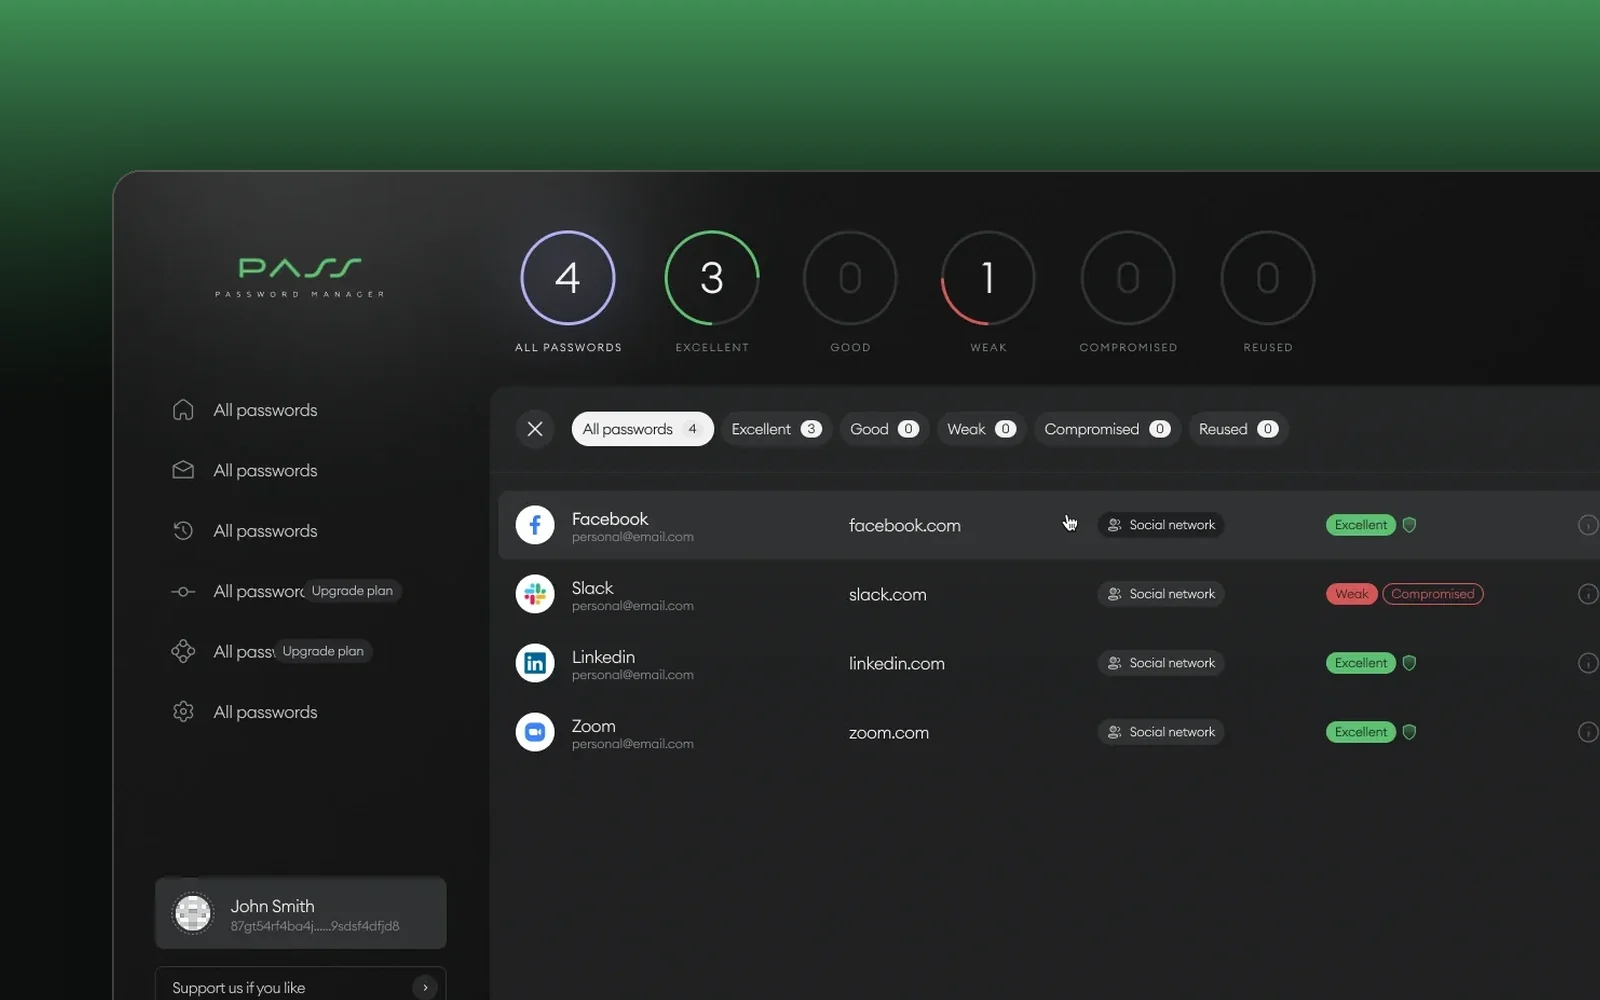Open All passwords next to the history icon

(265, 531)
